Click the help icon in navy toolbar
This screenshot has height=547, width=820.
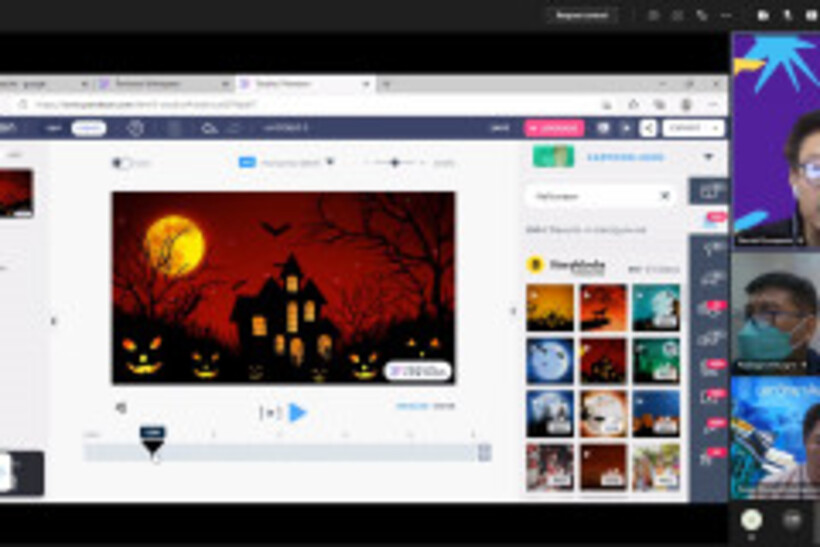tap(136, 128)
